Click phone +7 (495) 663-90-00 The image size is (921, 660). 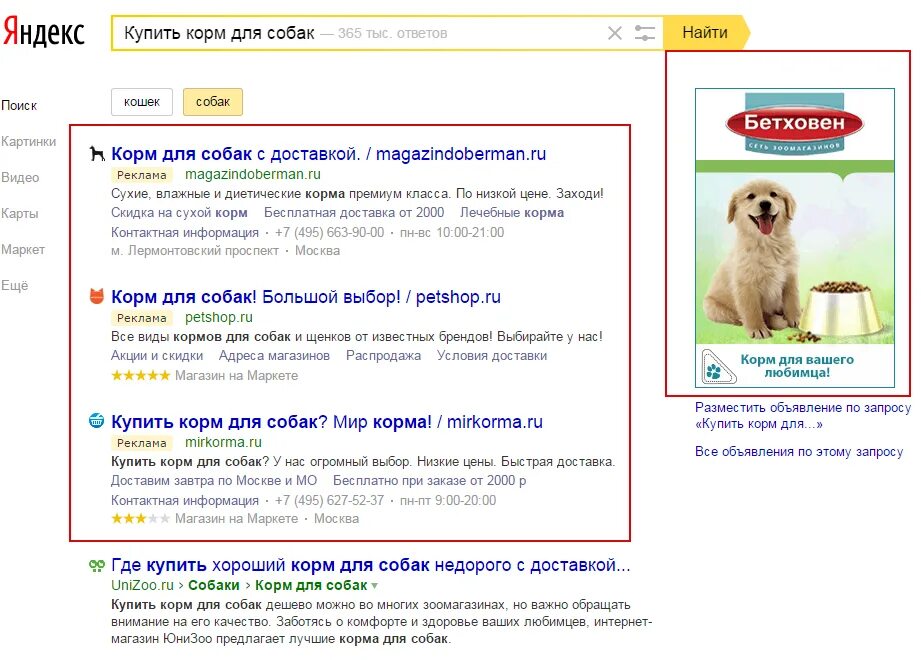pos(330,233)
